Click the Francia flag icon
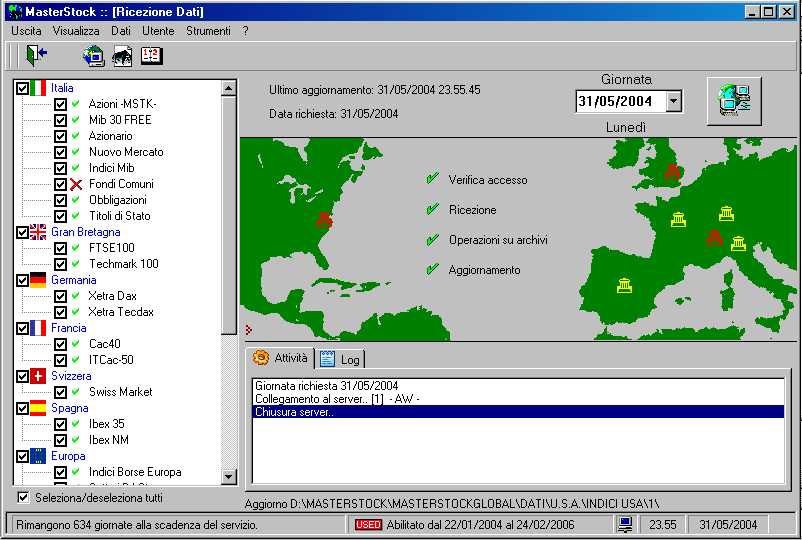The width and height of the screenshot is (802, 540). pyautogui.click(x=38, y=328)
